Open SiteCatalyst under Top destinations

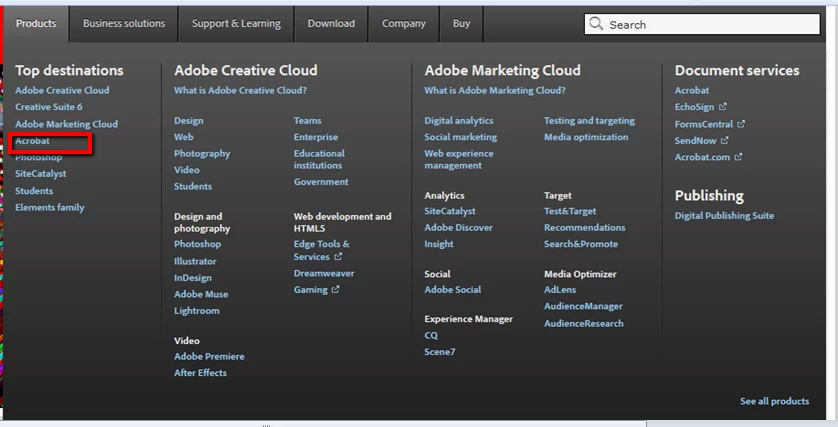[41, 174]
